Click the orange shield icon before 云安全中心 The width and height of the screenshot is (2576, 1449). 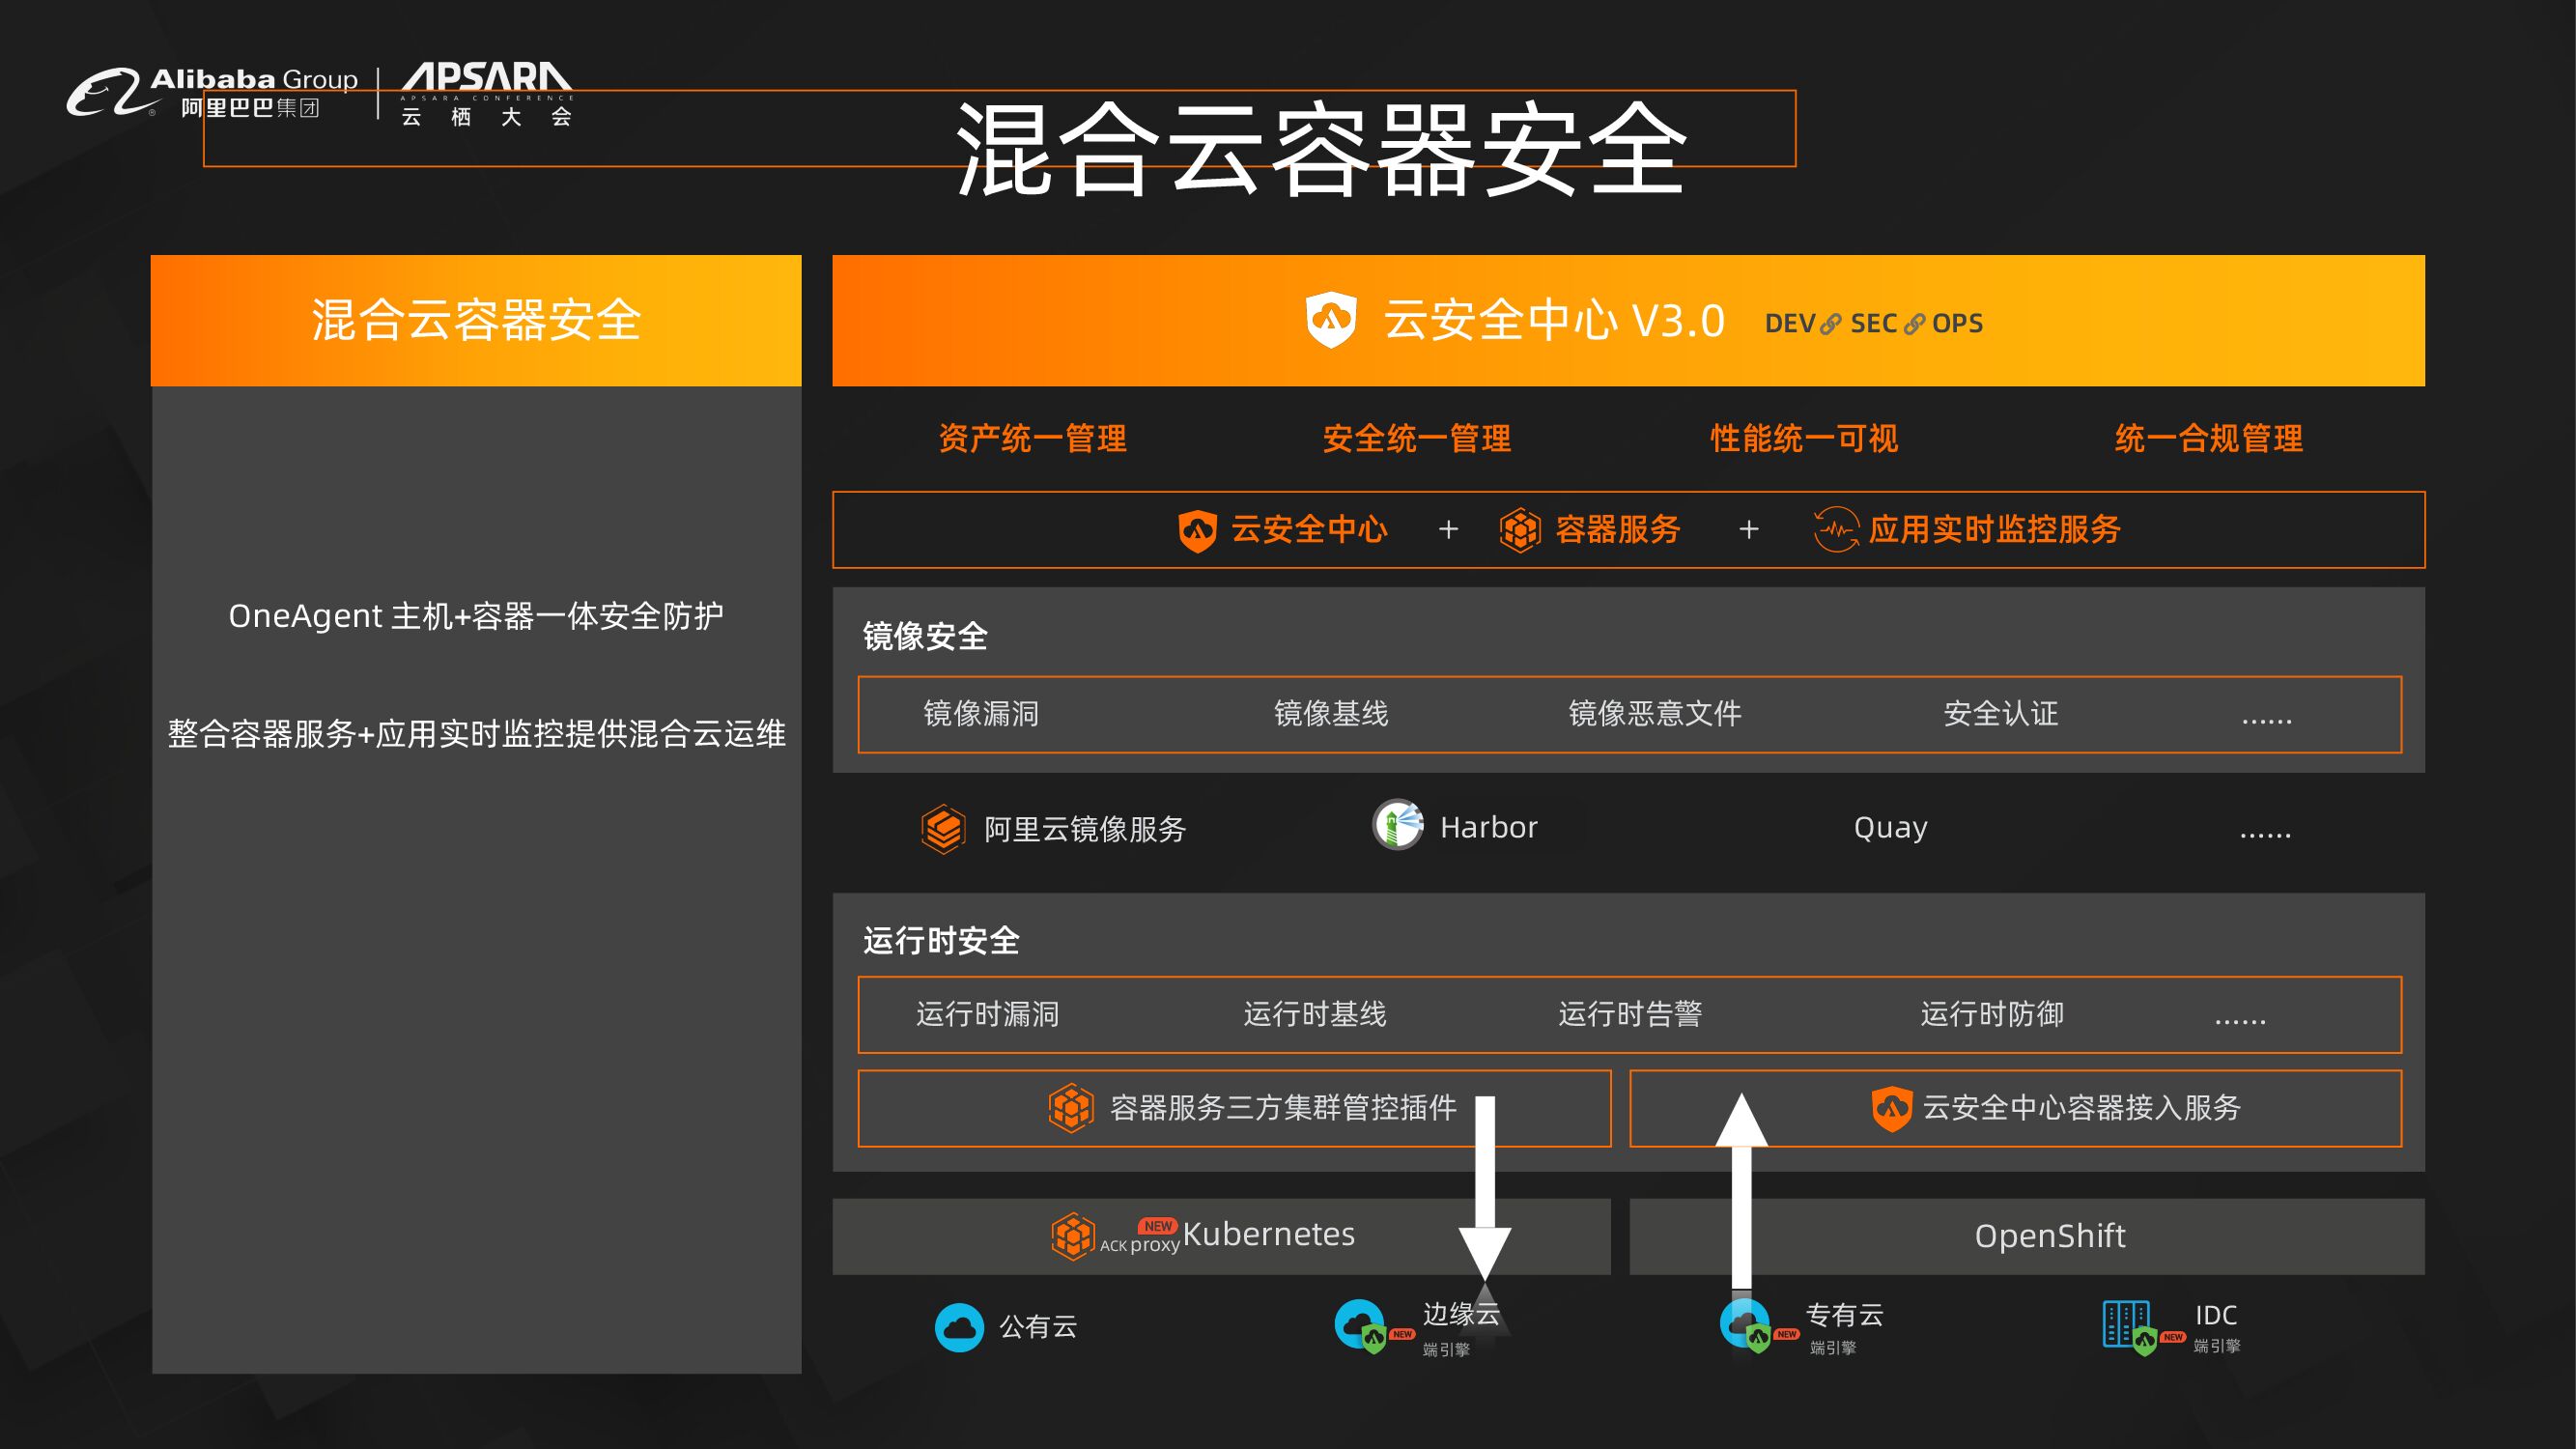pyautogui.click(x=1197, y=530)
